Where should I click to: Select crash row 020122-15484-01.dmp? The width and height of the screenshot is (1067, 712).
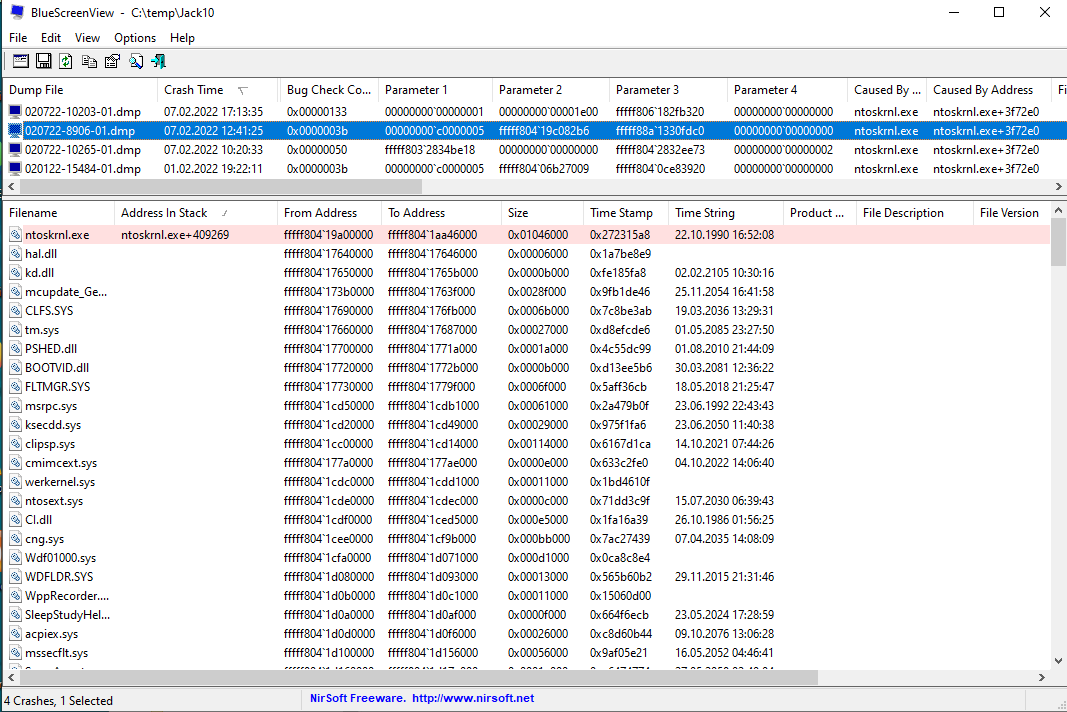click(535, 169)
